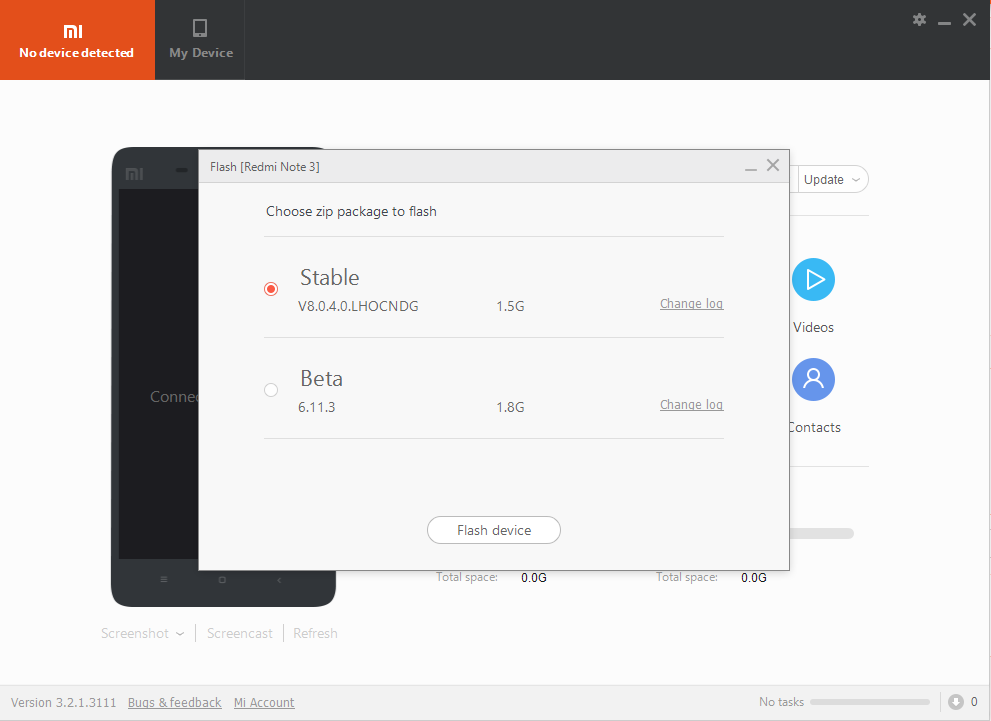Click the Videos play icon
Screen dimensions: 991x721
coord(813,279)
